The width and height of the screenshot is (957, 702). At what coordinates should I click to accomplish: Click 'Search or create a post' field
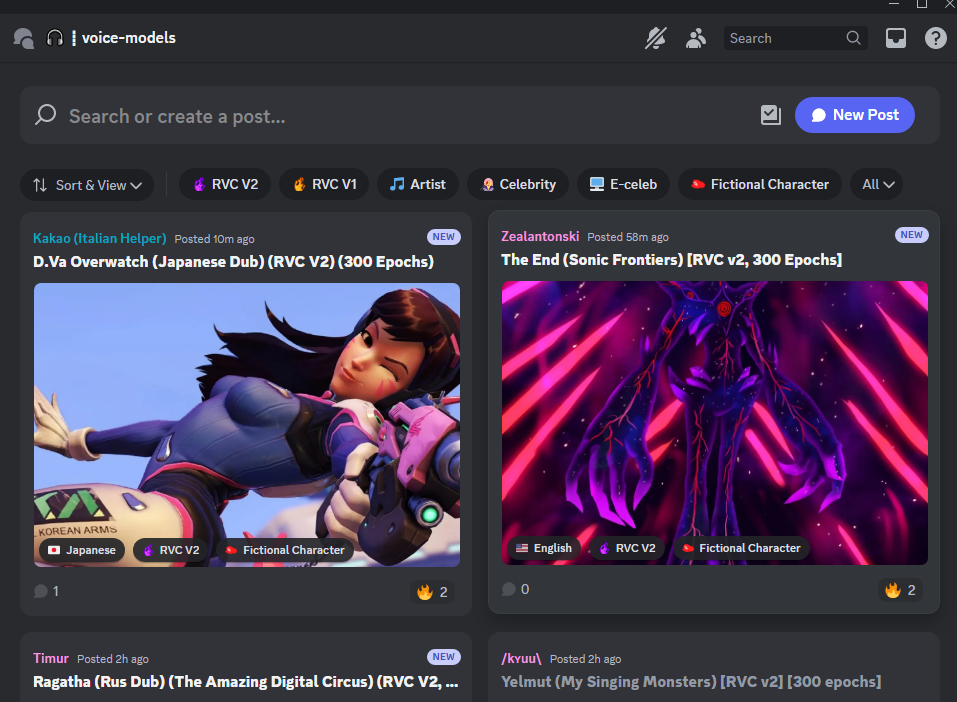click(391, 115)
